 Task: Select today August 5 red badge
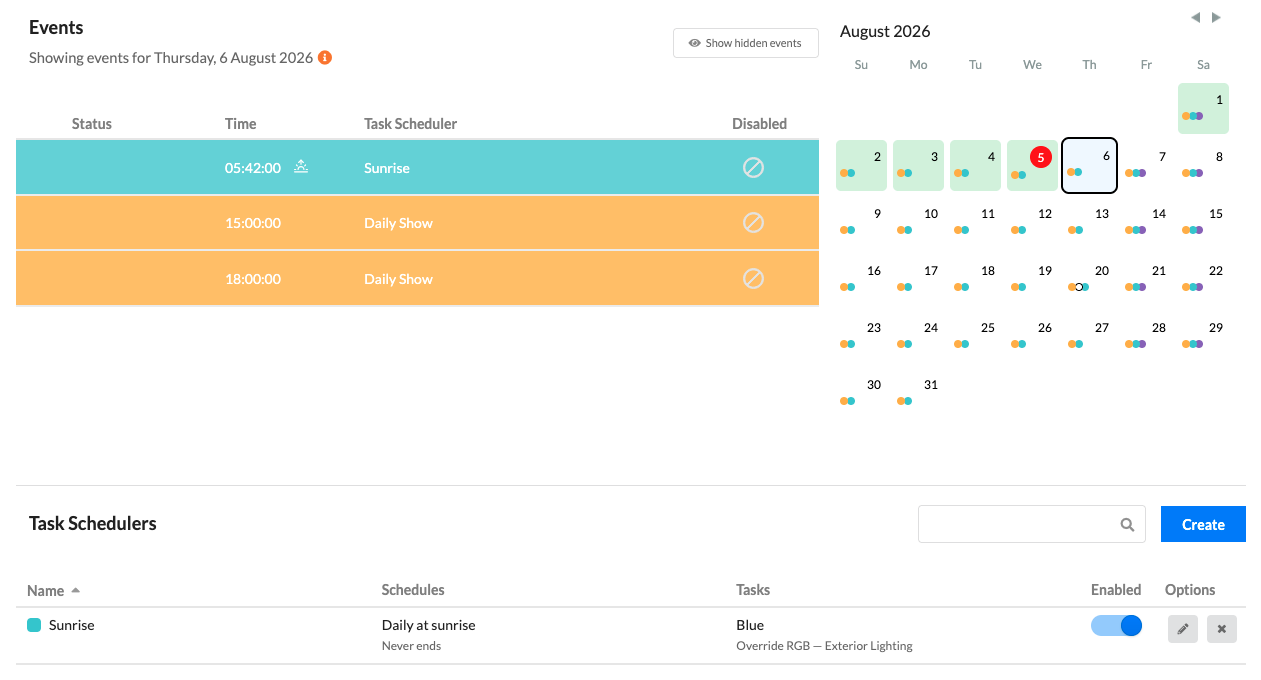(1041, 157)
